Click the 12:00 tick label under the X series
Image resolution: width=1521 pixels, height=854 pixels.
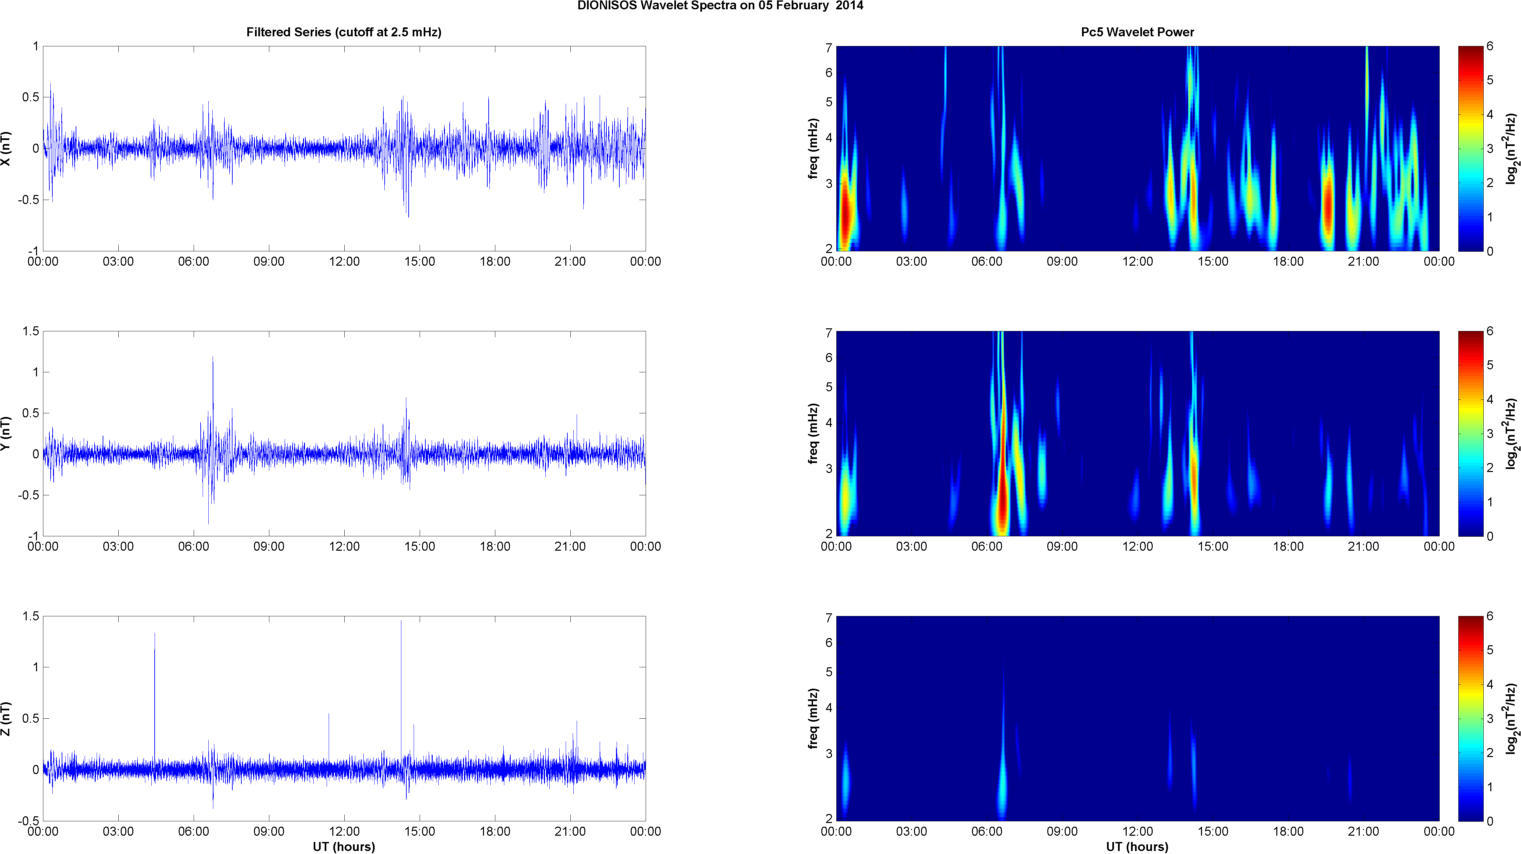click(344, 262)
